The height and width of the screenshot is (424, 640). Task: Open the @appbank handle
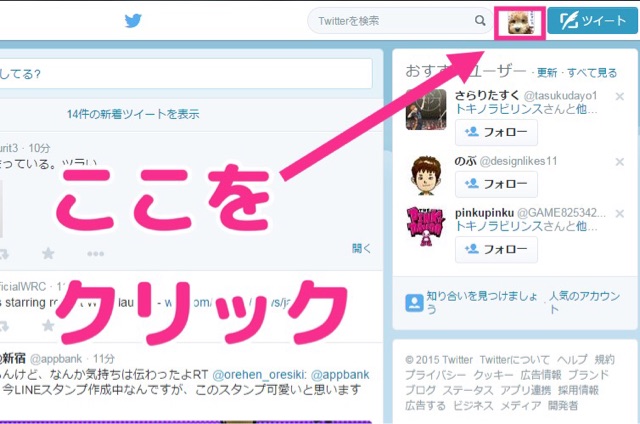point(56,359)
